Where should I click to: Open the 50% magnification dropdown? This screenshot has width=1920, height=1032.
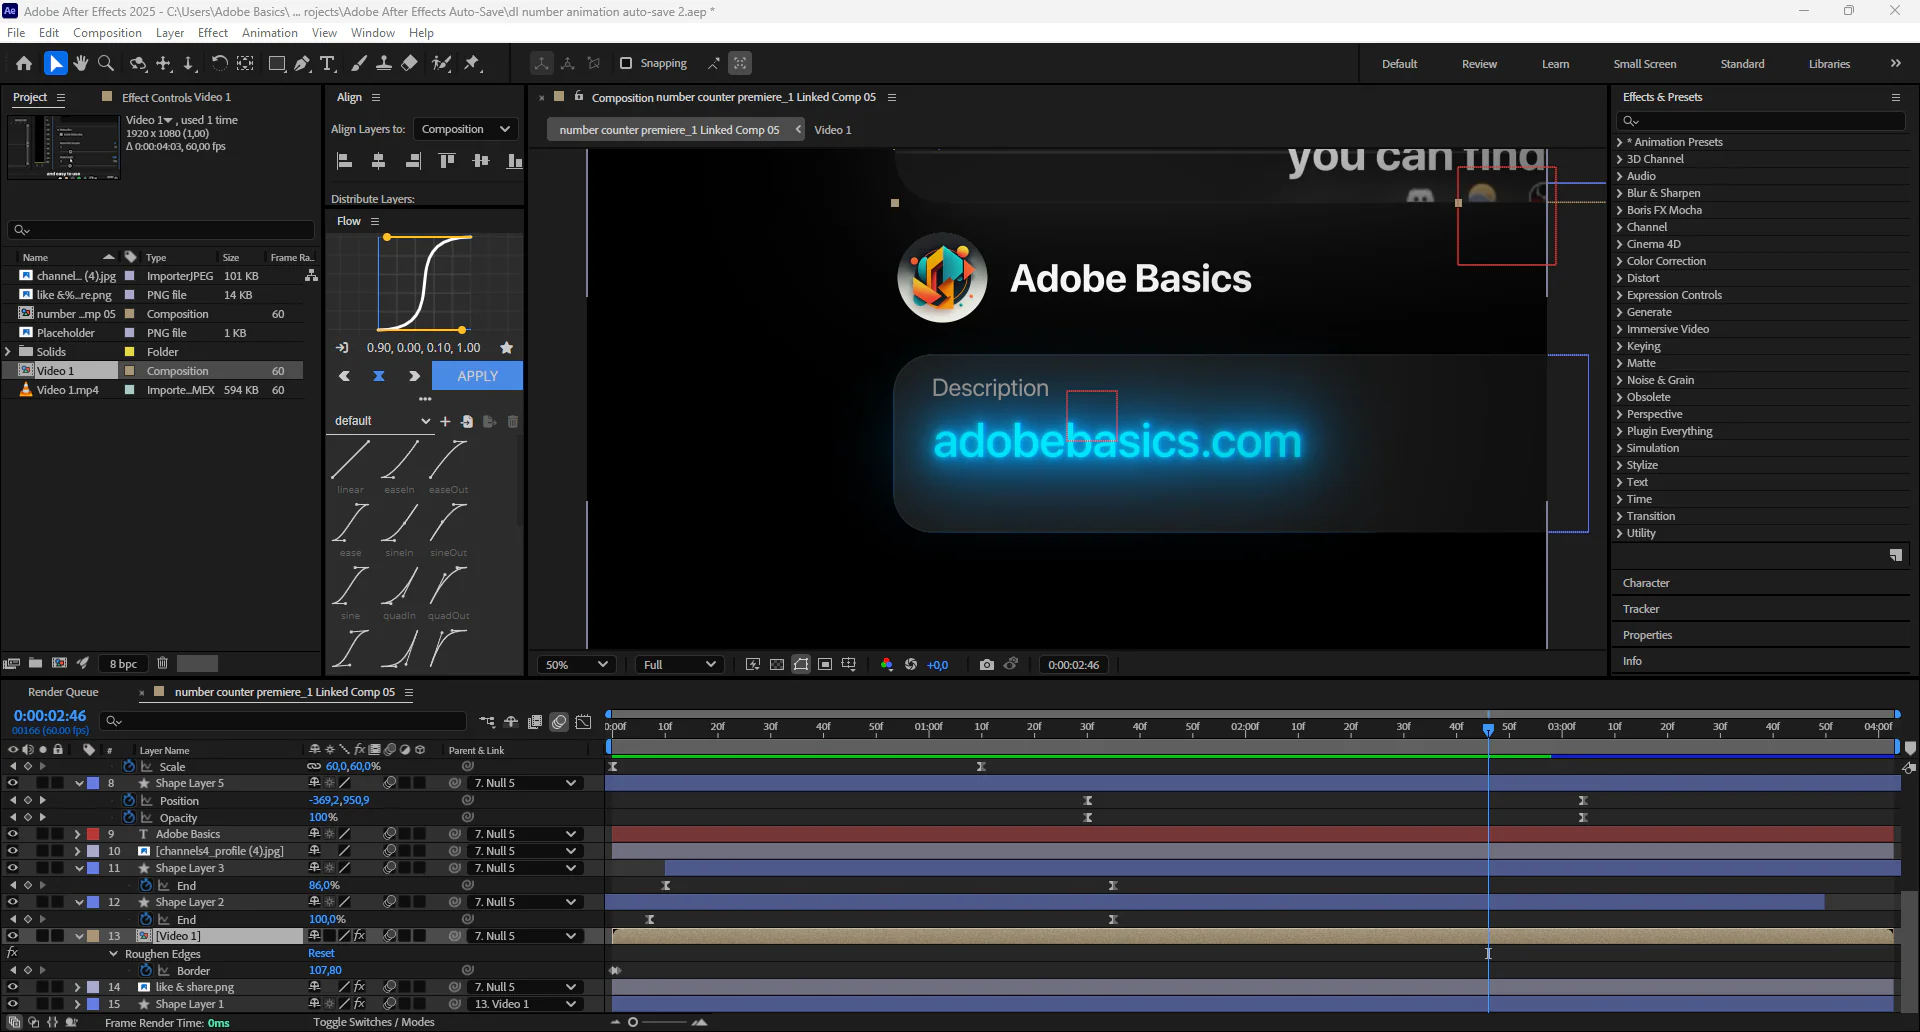click(576, 664)
